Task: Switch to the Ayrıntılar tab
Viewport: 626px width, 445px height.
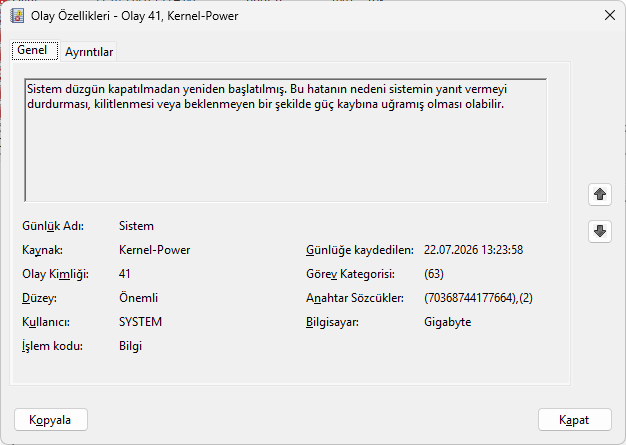Action: pos(89,52)
